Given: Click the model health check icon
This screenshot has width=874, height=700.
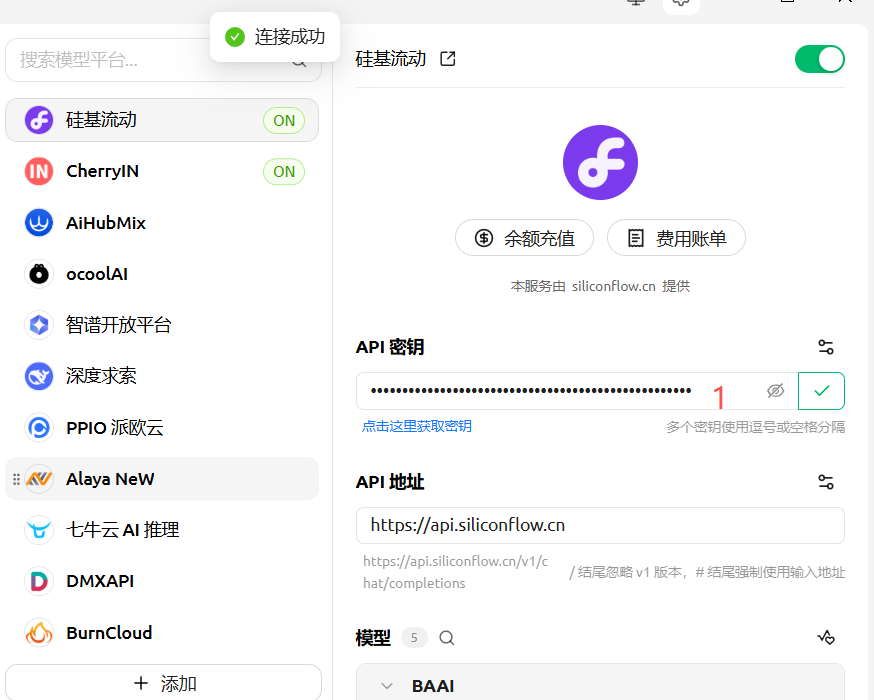Looking at the screenshot, I should pyautogui.click(x=826, y=637).
